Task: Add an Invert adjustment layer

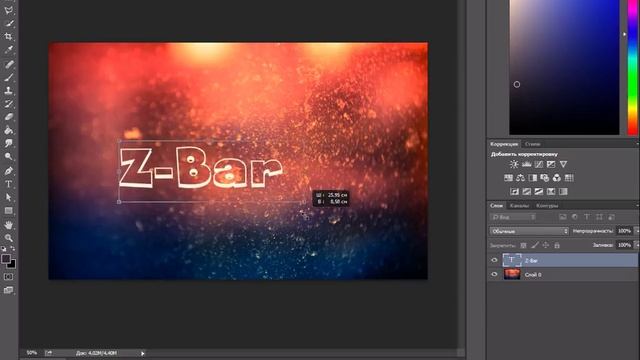Action: pos(515,191)
